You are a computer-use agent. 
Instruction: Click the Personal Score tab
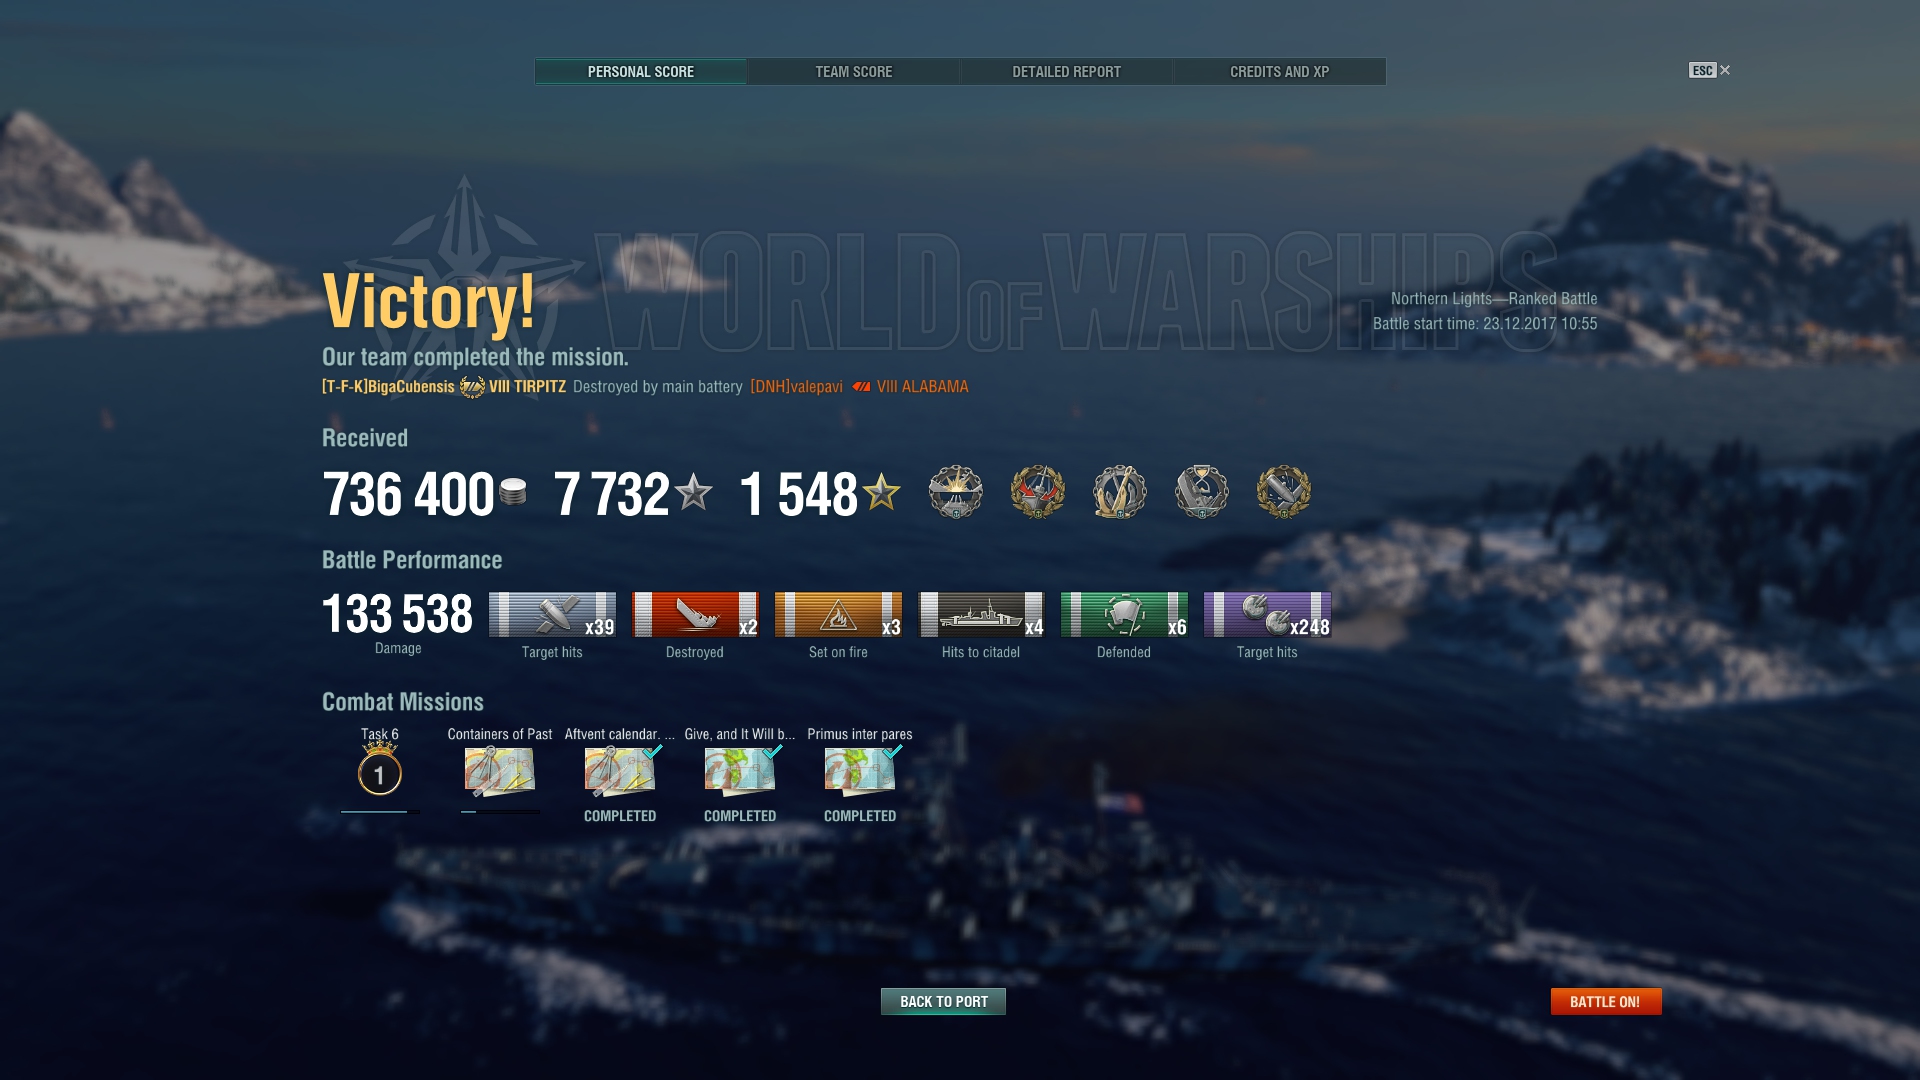click(640, 72)
